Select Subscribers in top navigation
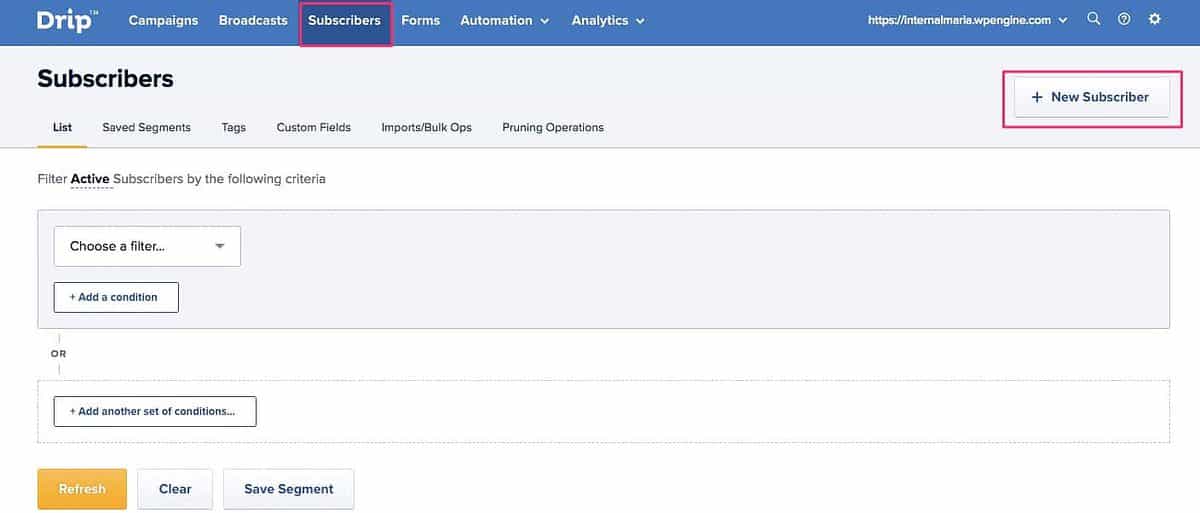This screenshot has width=1200, height=513. pos(345,21)
